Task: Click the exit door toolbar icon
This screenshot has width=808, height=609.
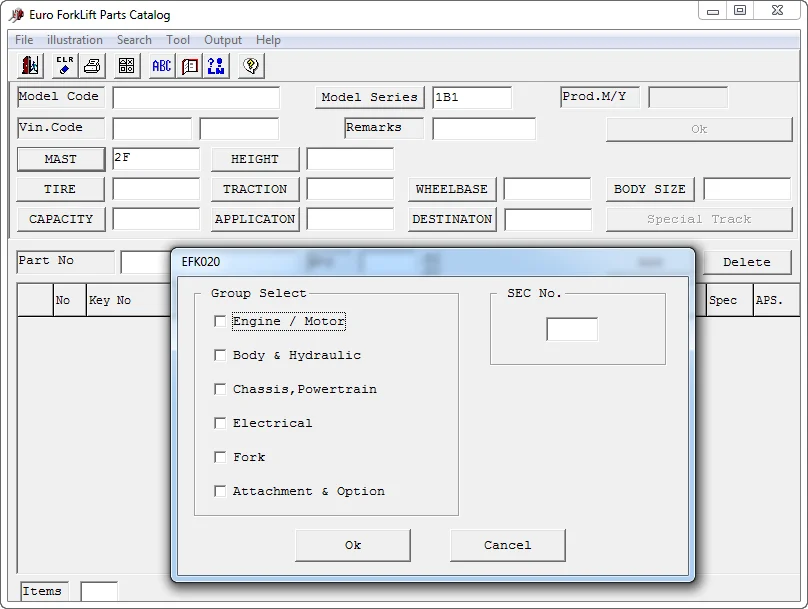Action: [x=30, y=65]
